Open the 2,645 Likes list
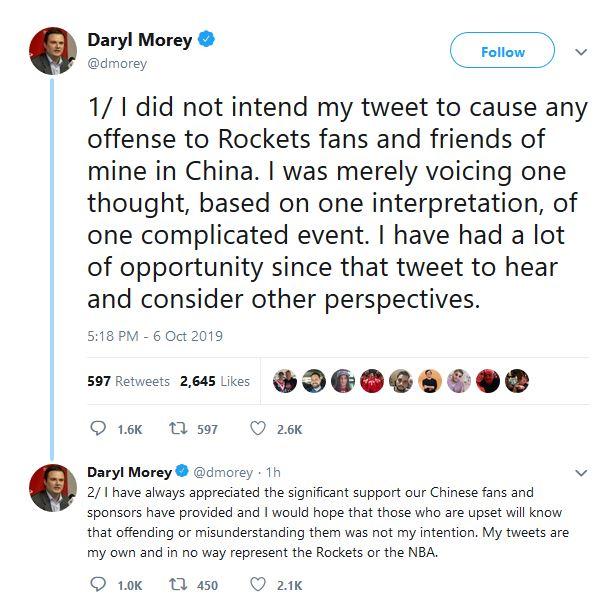 coord(215,381)
